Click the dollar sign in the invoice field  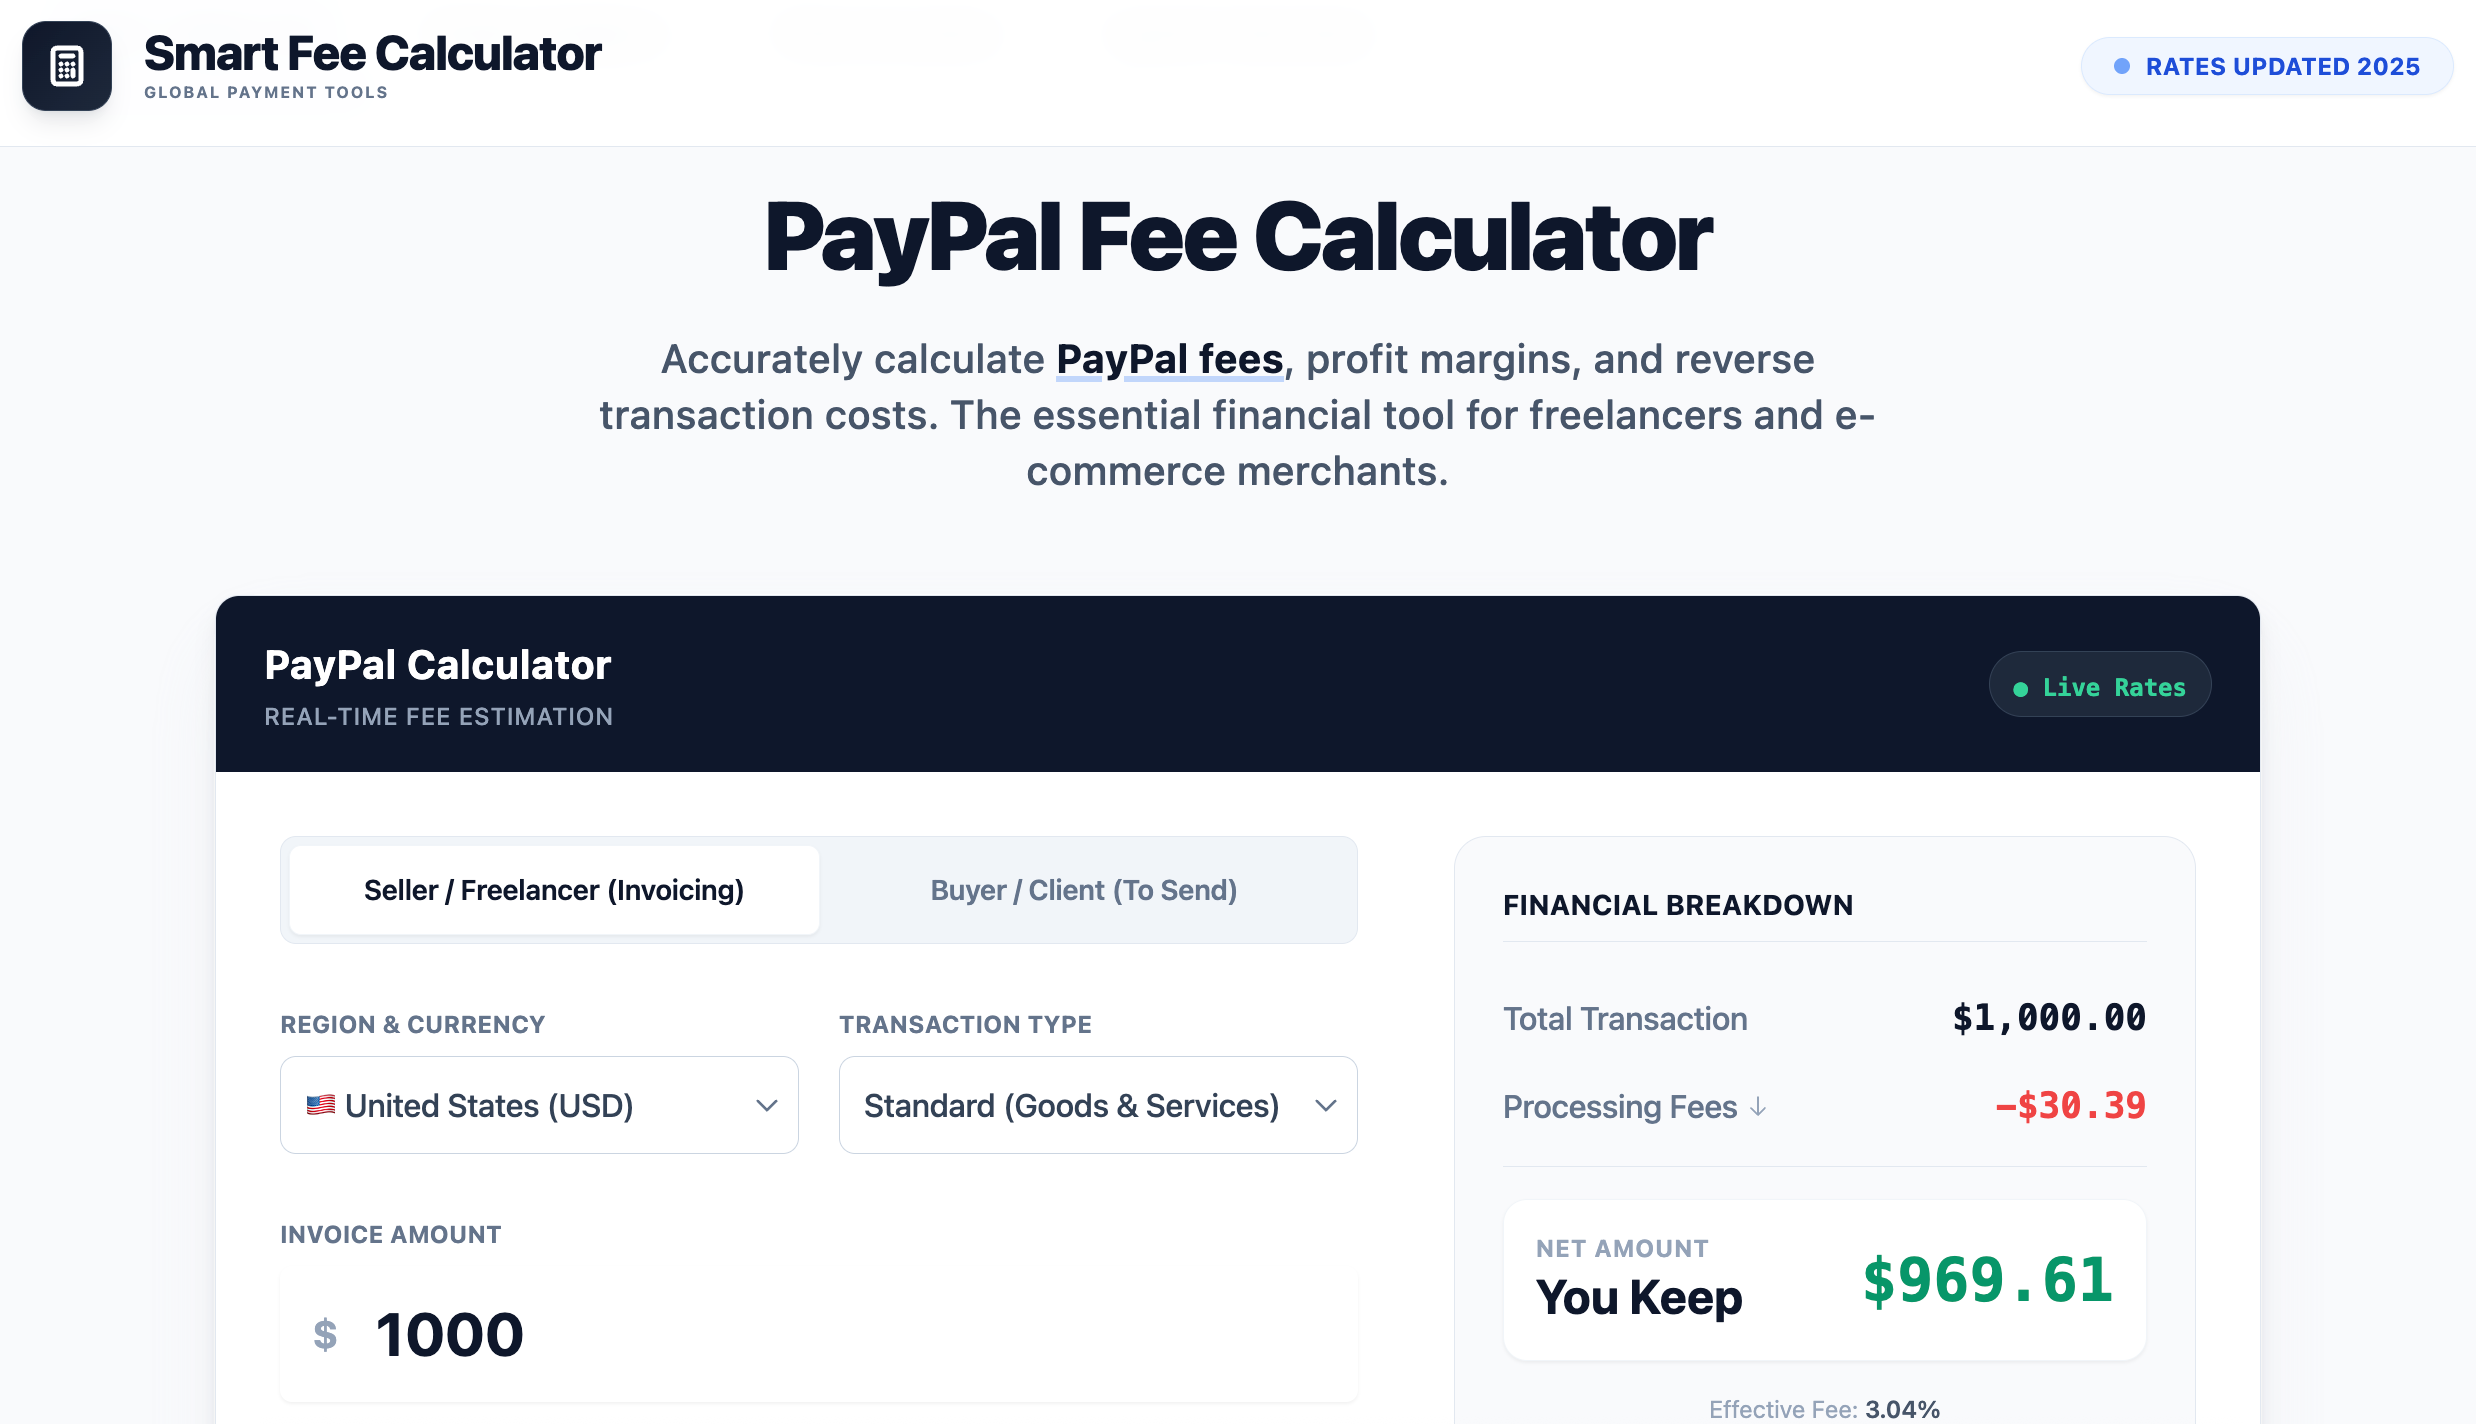point(325,1335)
